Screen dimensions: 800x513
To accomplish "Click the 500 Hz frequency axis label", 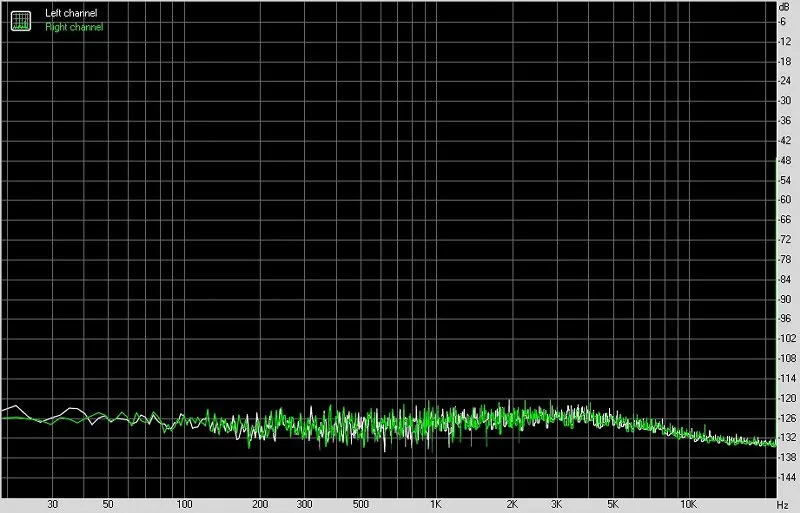I will (x=361, y=504).
